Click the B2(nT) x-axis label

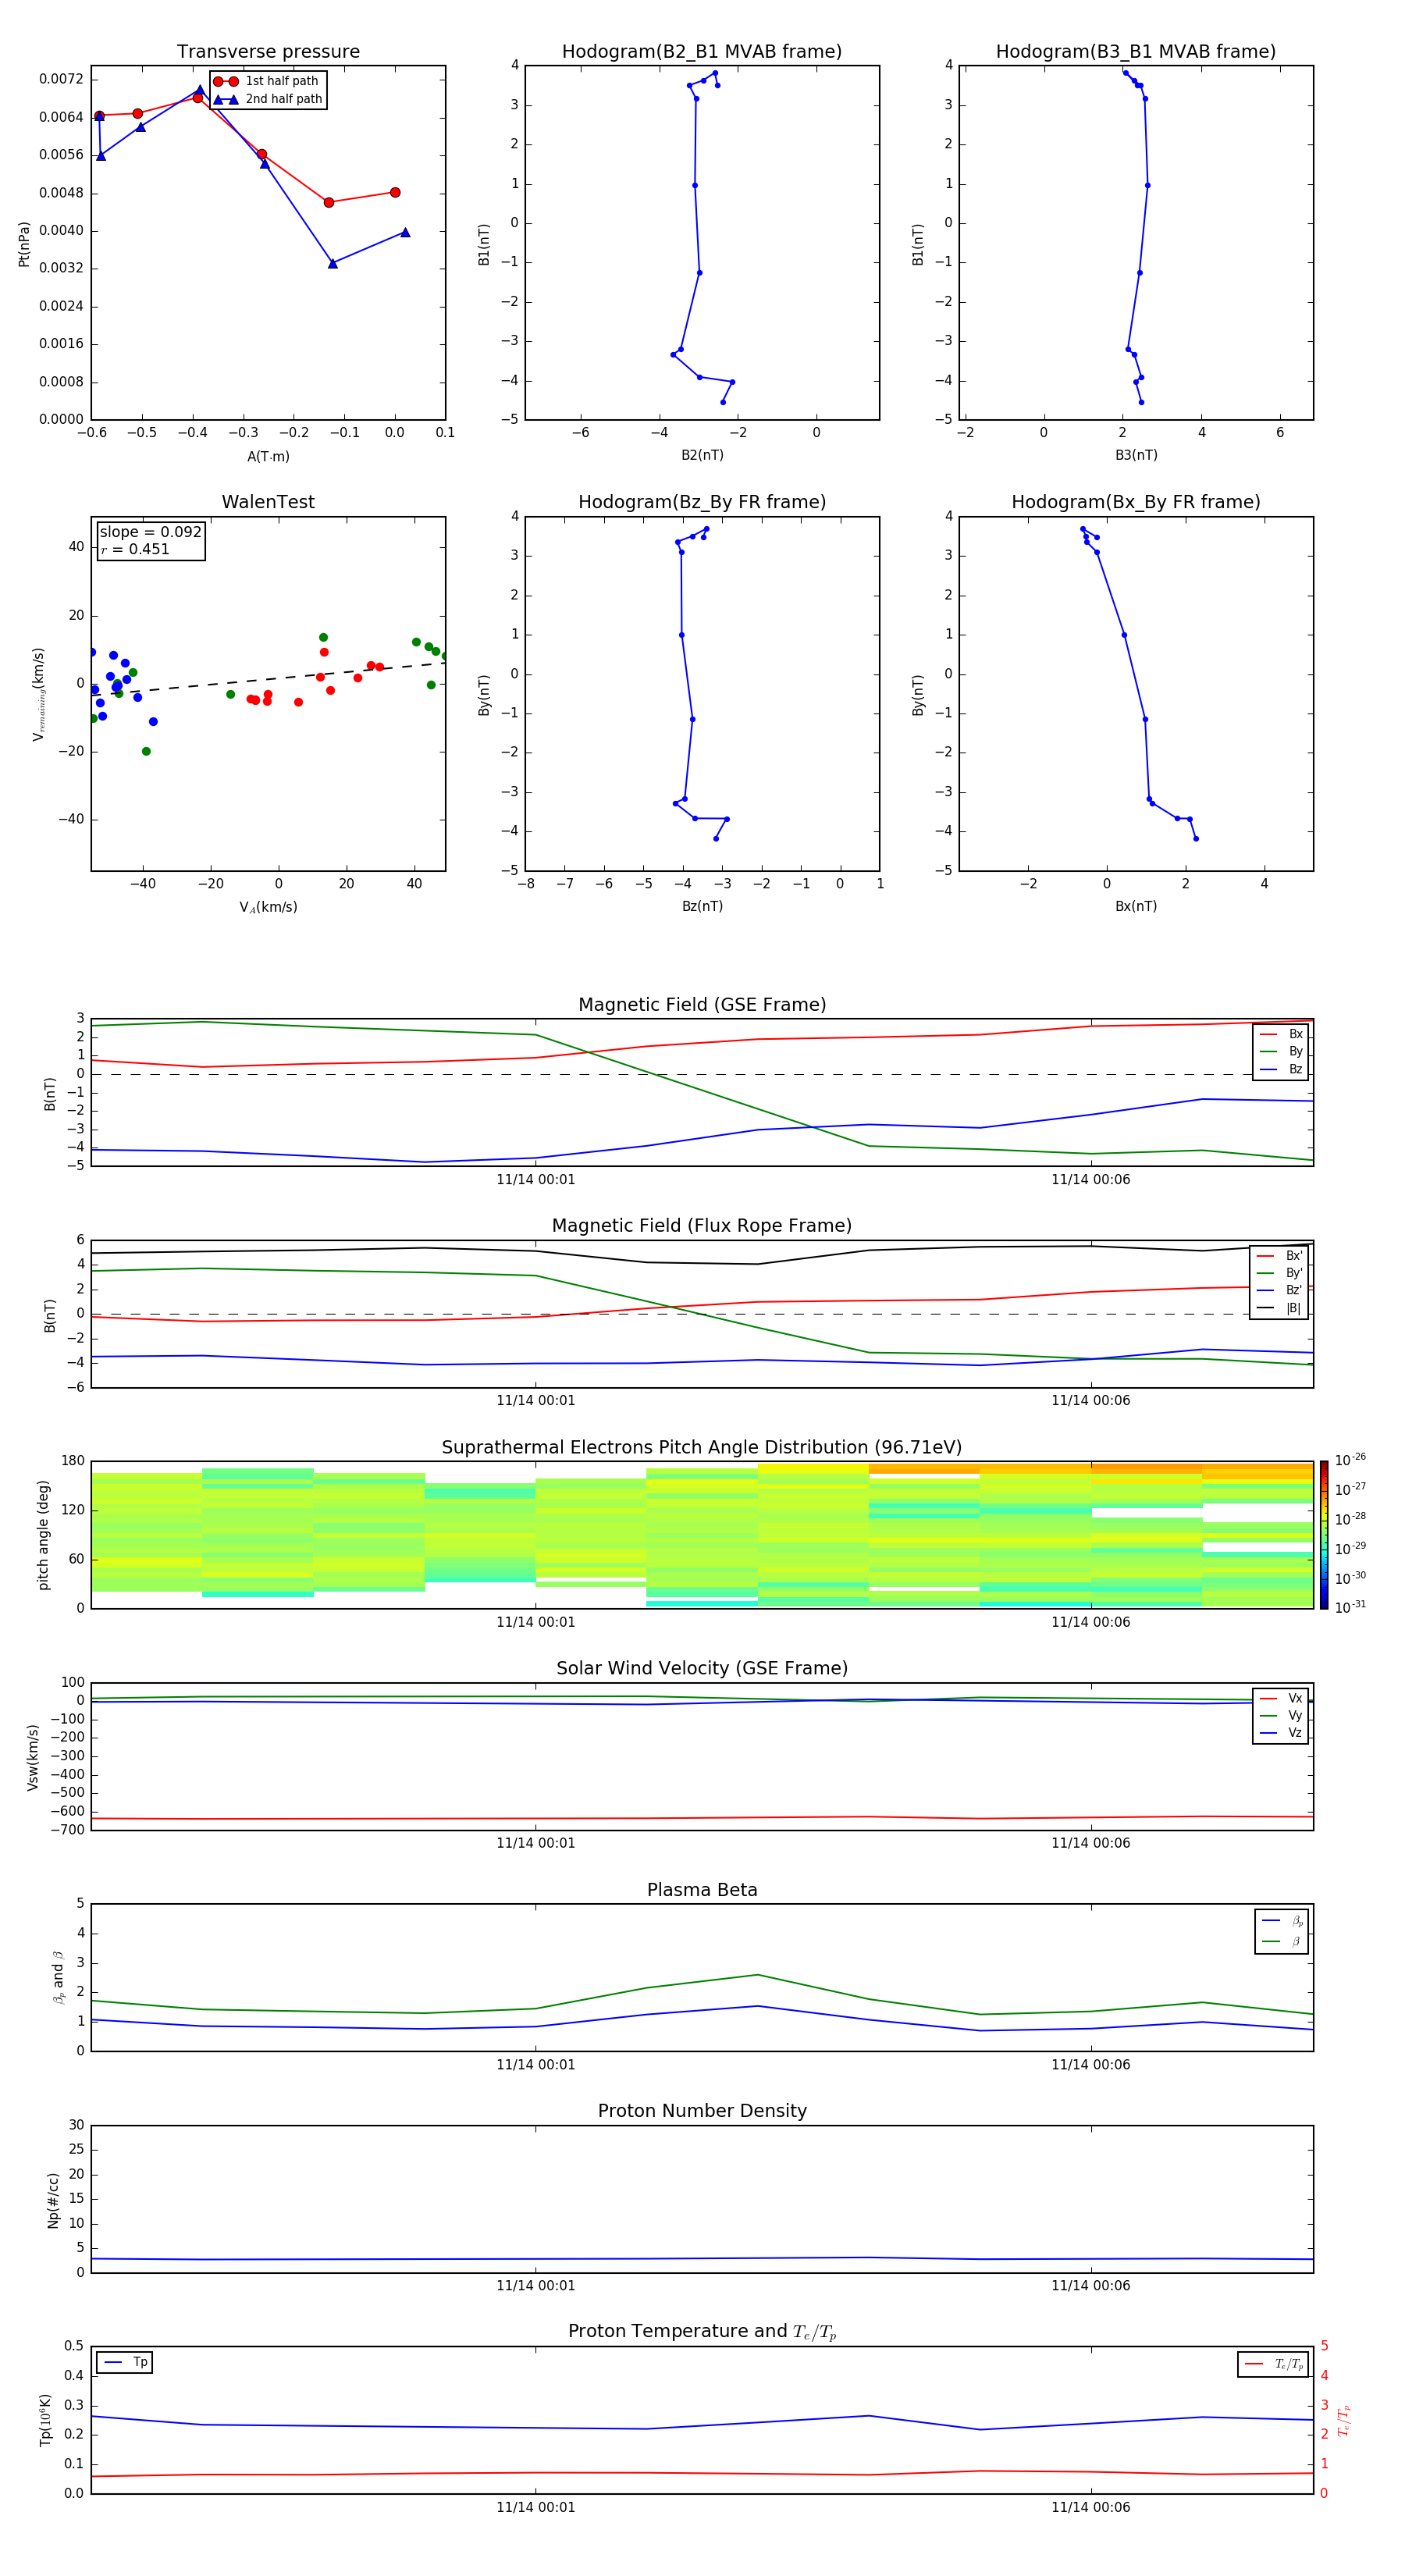(x=702, y=456)
